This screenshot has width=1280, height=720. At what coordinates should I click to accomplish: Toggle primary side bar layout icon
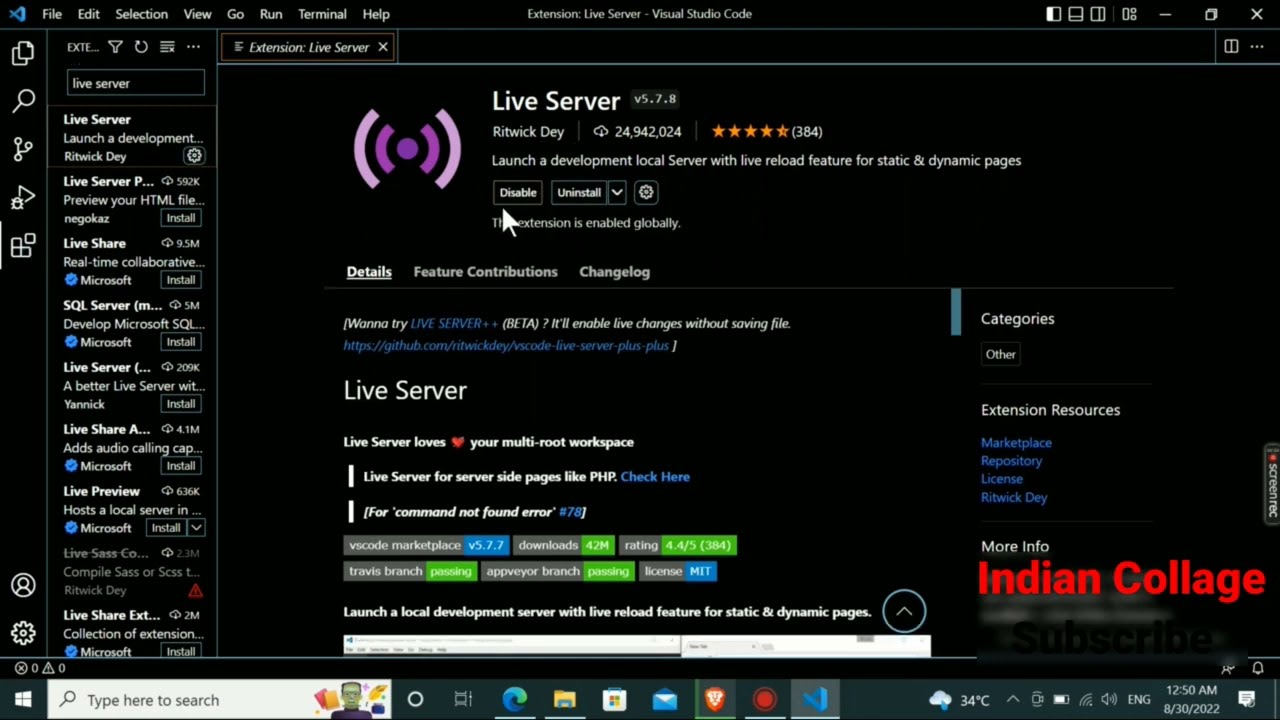click(x=1054, y=14)
